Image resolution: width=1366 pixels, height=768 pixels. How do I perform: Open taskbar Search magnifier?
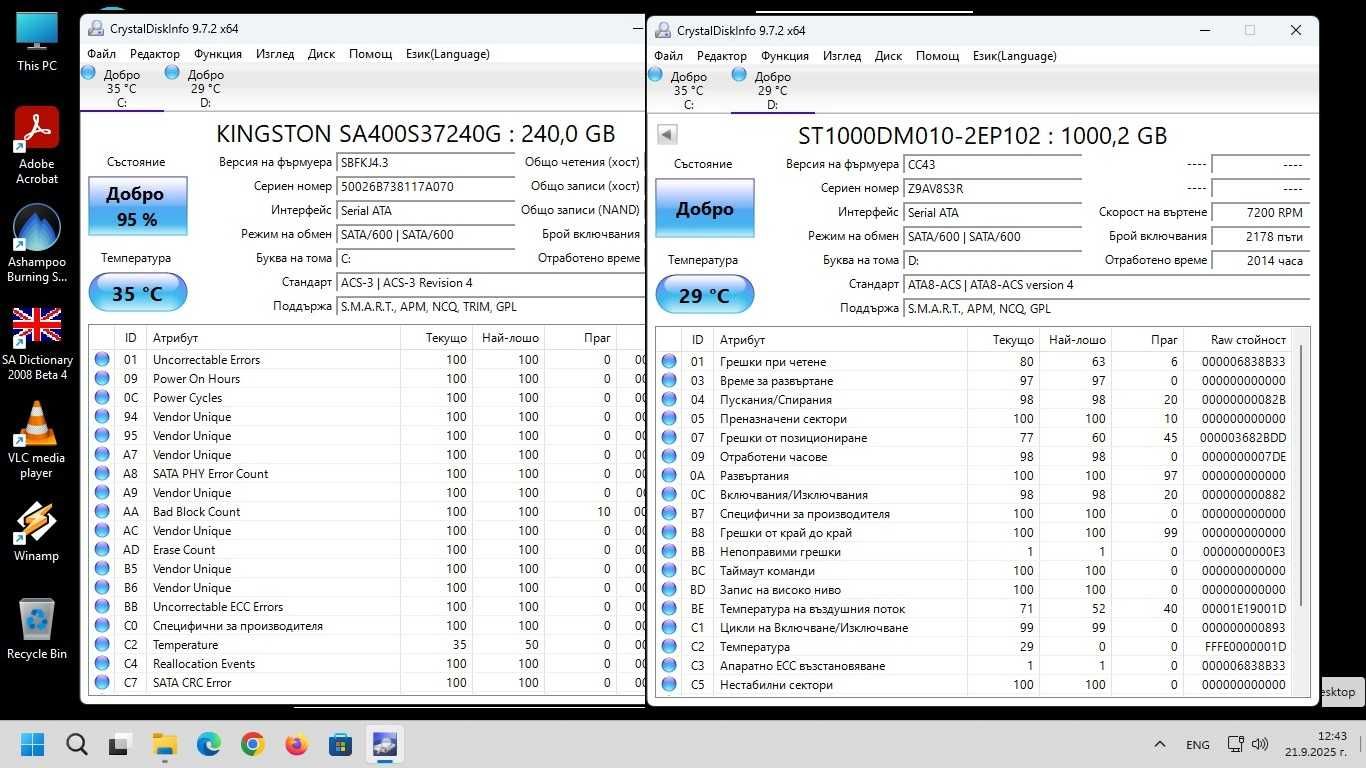77,744
